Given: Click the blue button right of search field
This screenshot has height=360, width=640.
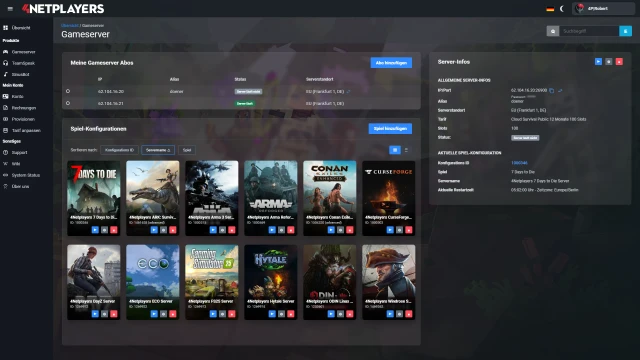Looking at the screenshot, I should tap(625, 31).
